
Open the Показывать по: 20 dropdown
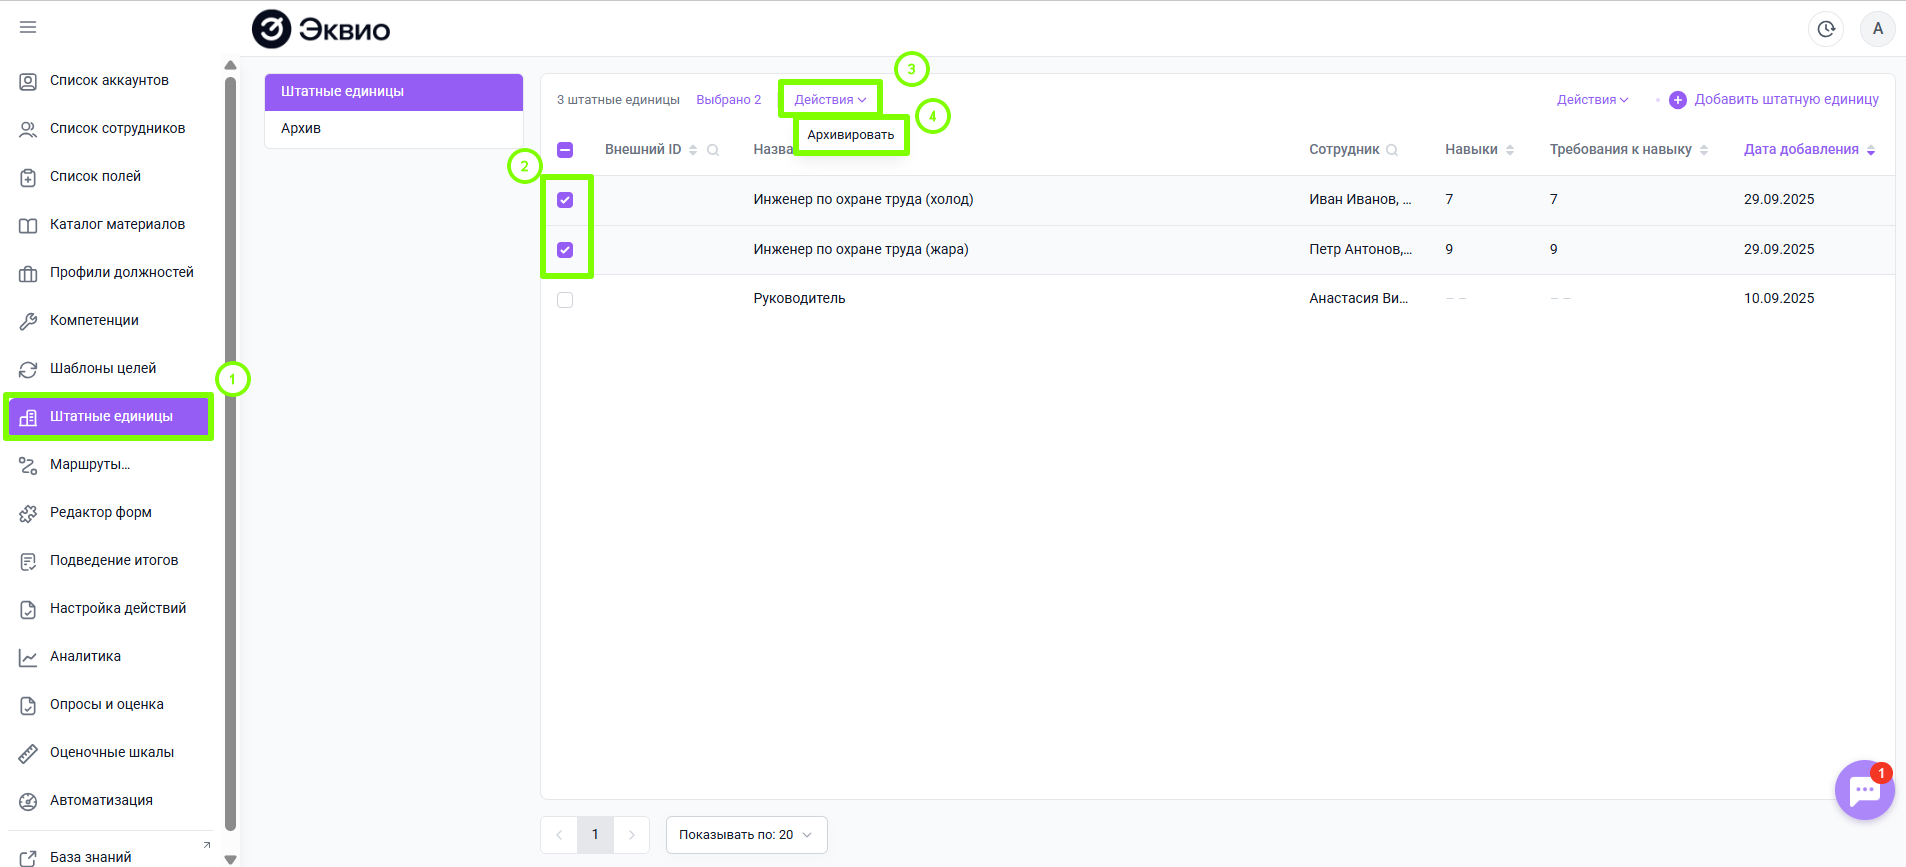tap(746, 835)
